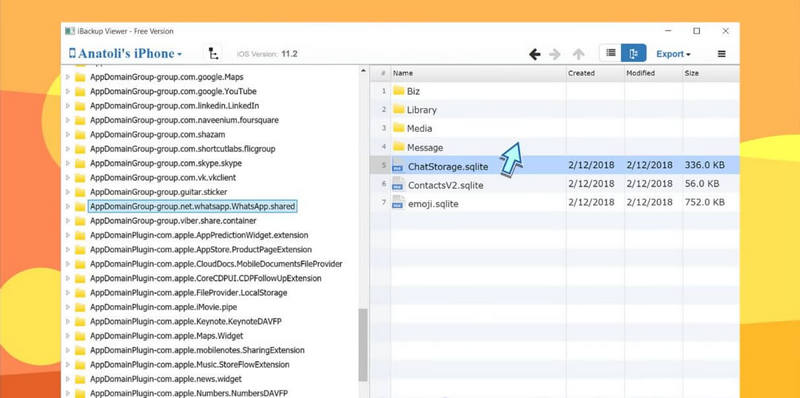Select AppDomainGroup-group.com.naveenium.foursquare folder
This screenshot has height=398, width=800.
[x=184, y=120]
